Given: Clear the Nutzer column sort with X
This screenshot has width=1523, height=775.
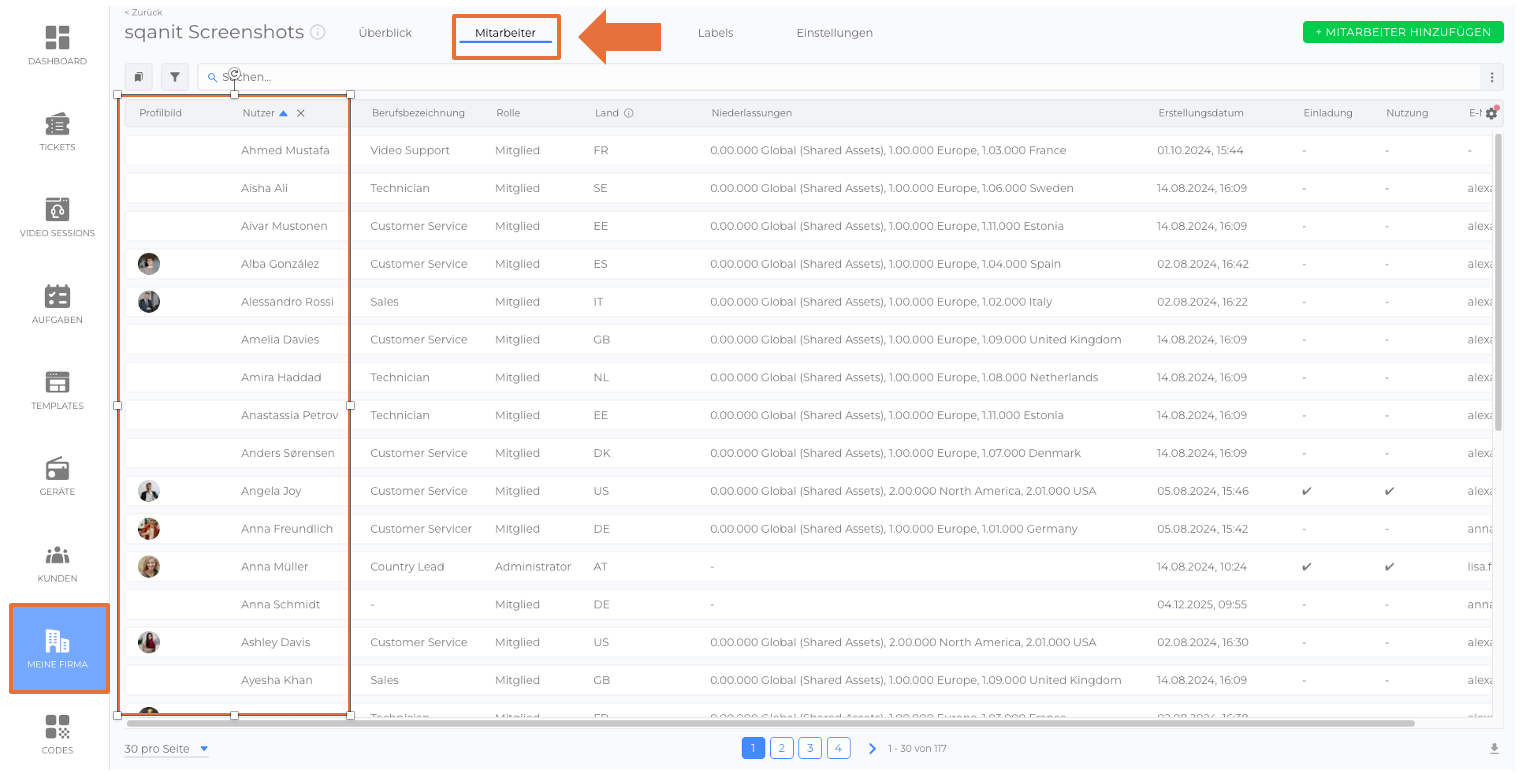Looking at the screenshot, I should [301, 113].
